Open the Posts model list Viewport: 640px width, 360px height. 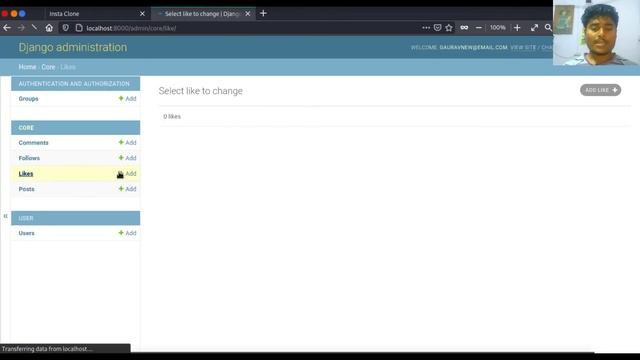pyautogui.click(x=27, y=189)
